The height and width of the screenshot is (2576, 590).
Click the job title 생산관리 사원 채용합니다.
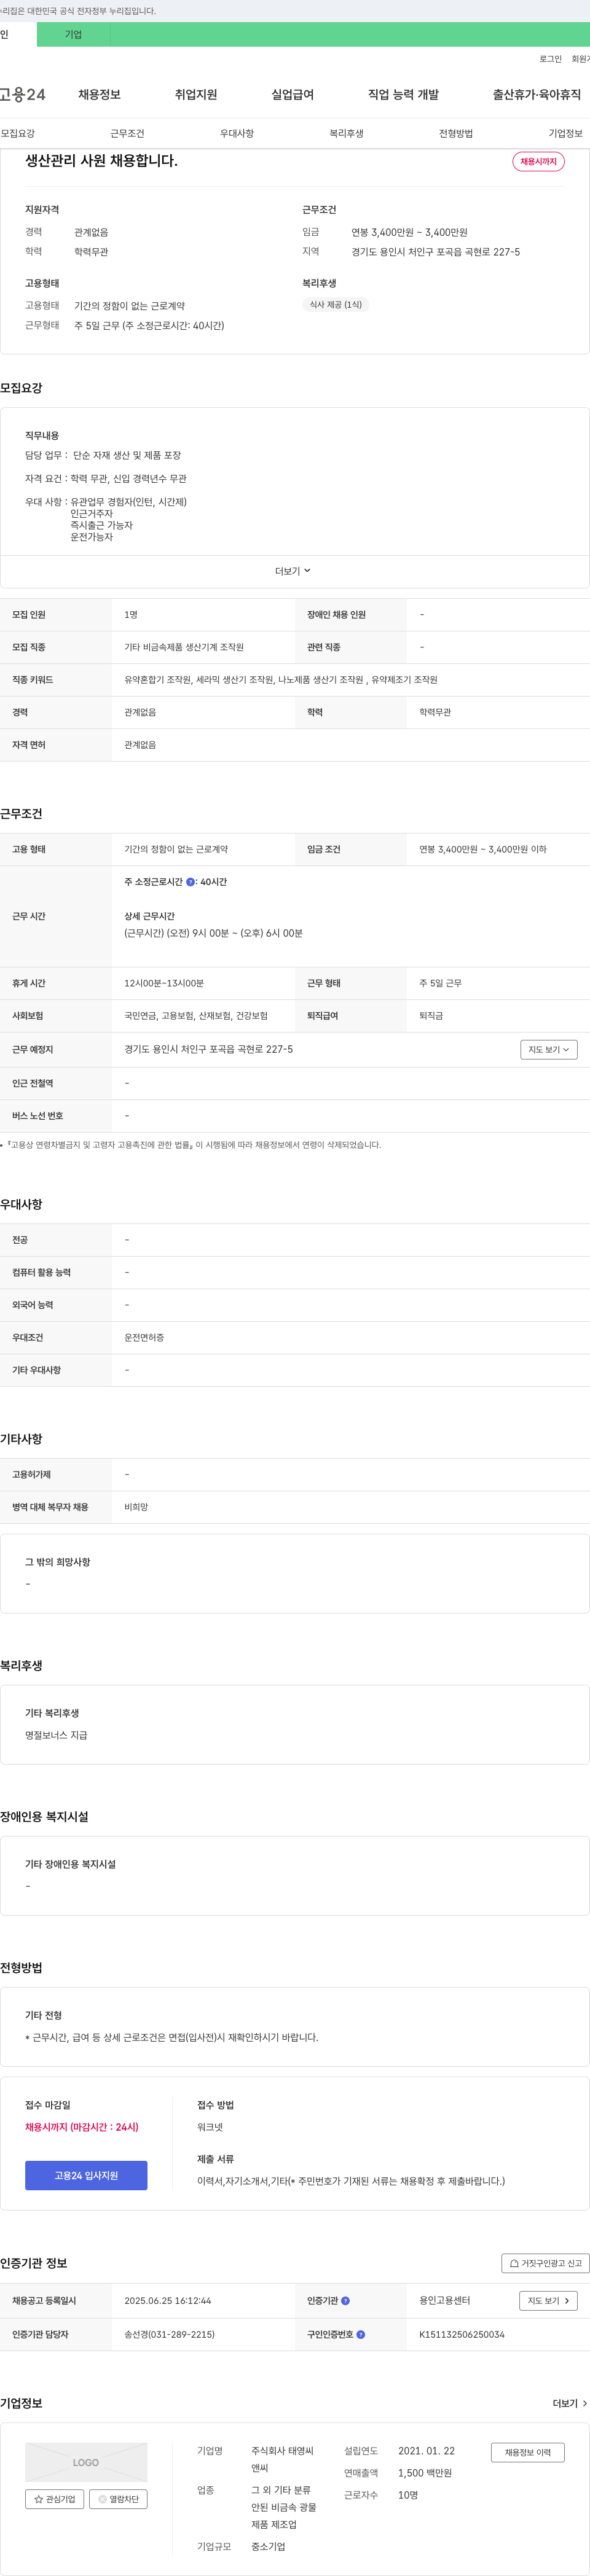(101, 161)
